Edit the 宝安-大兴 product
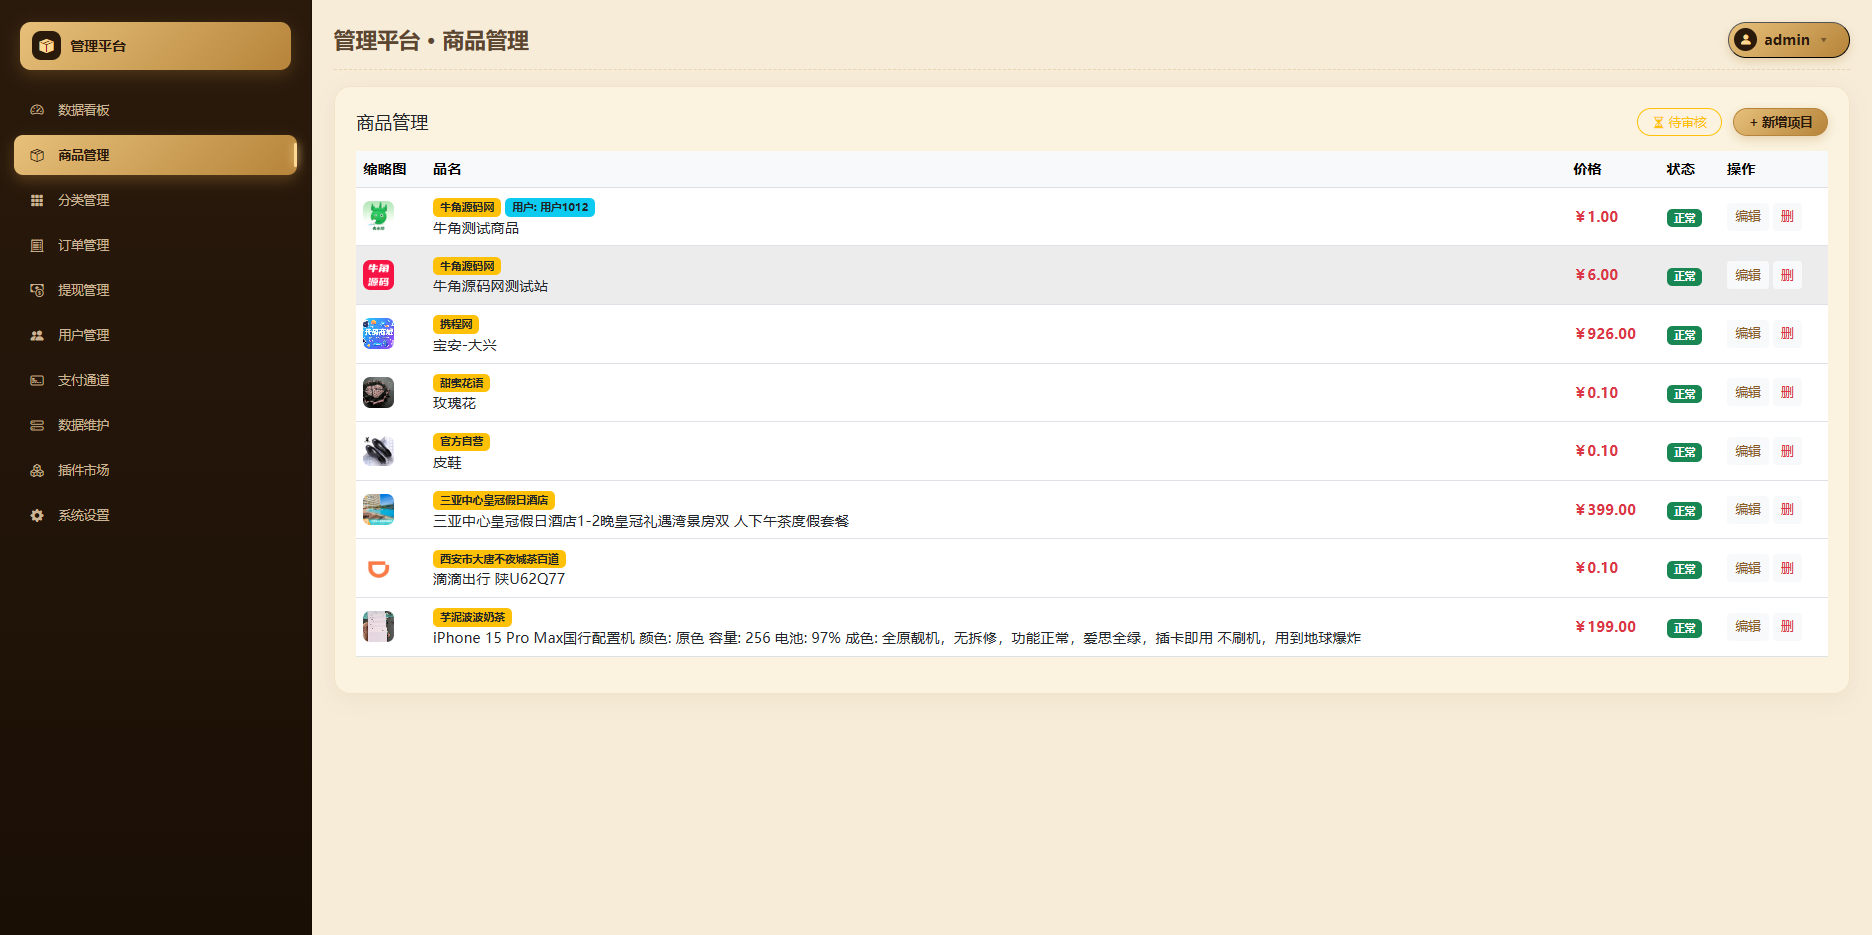This screenshot has width=1872, height=935. point(1747,333)
